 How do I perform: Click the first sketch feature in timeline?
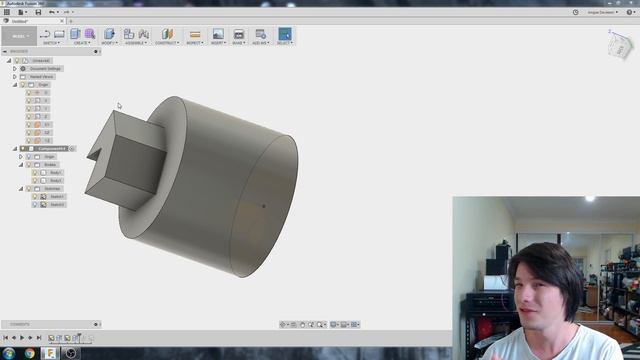point(51,338)
